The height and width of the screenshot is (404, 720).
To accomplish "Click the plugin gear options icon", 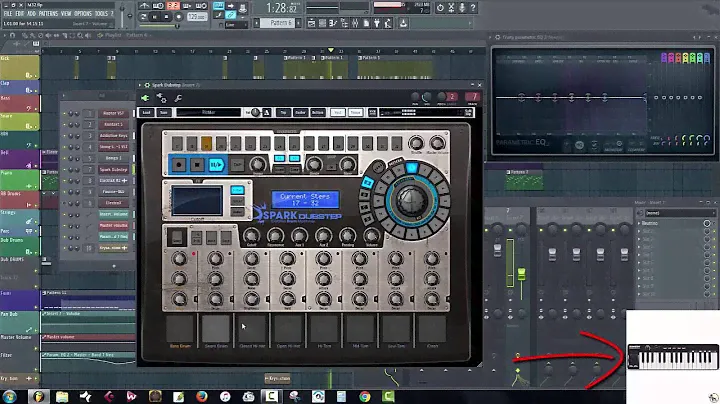I will [161, 98].
